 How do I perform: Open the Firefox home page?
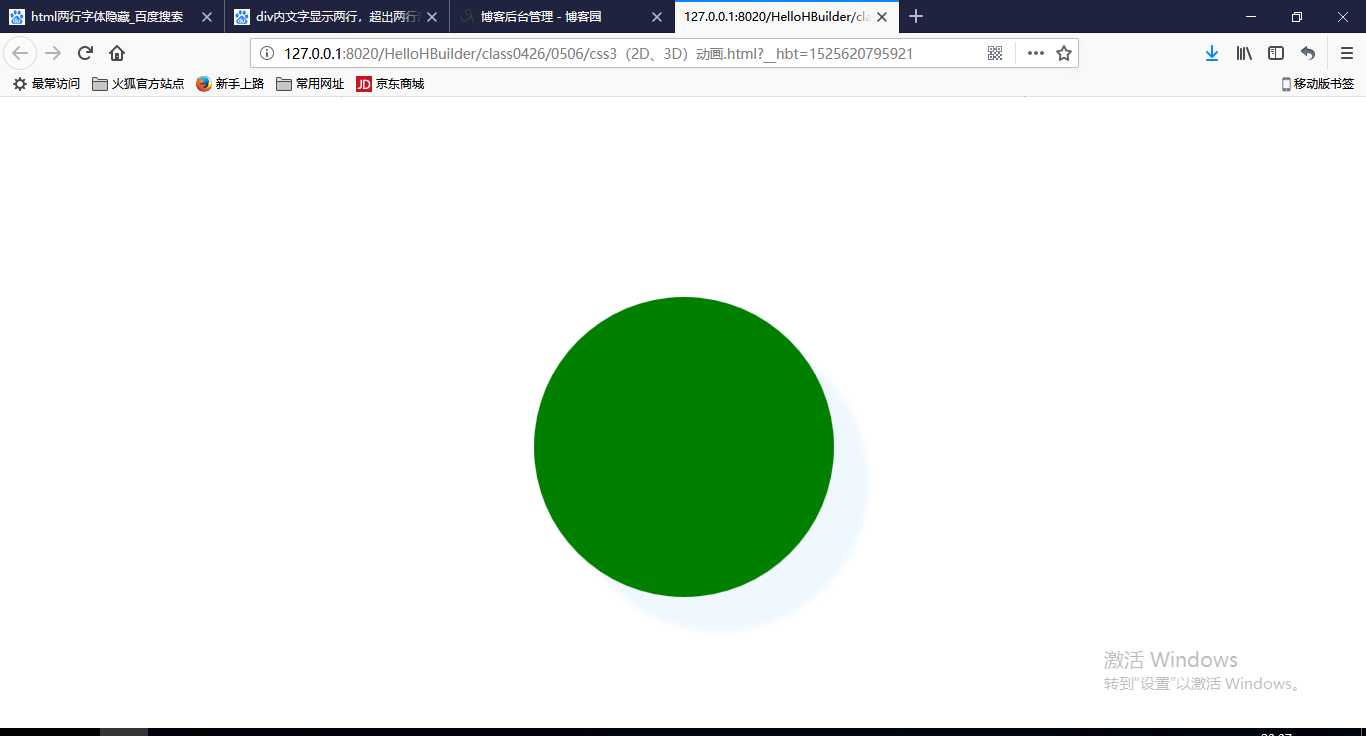click(x=117, y=53)
